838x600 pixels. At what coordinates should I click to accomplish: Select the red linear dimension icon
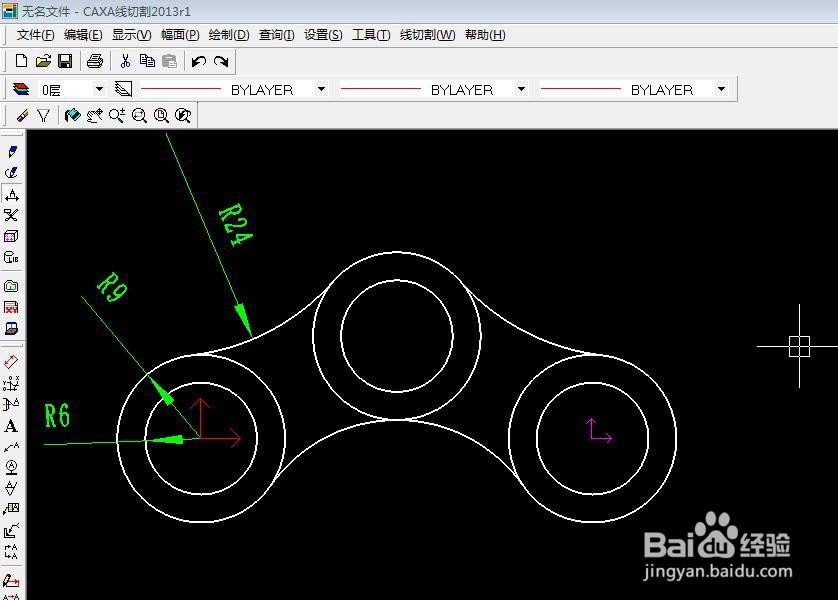[11, 362]
